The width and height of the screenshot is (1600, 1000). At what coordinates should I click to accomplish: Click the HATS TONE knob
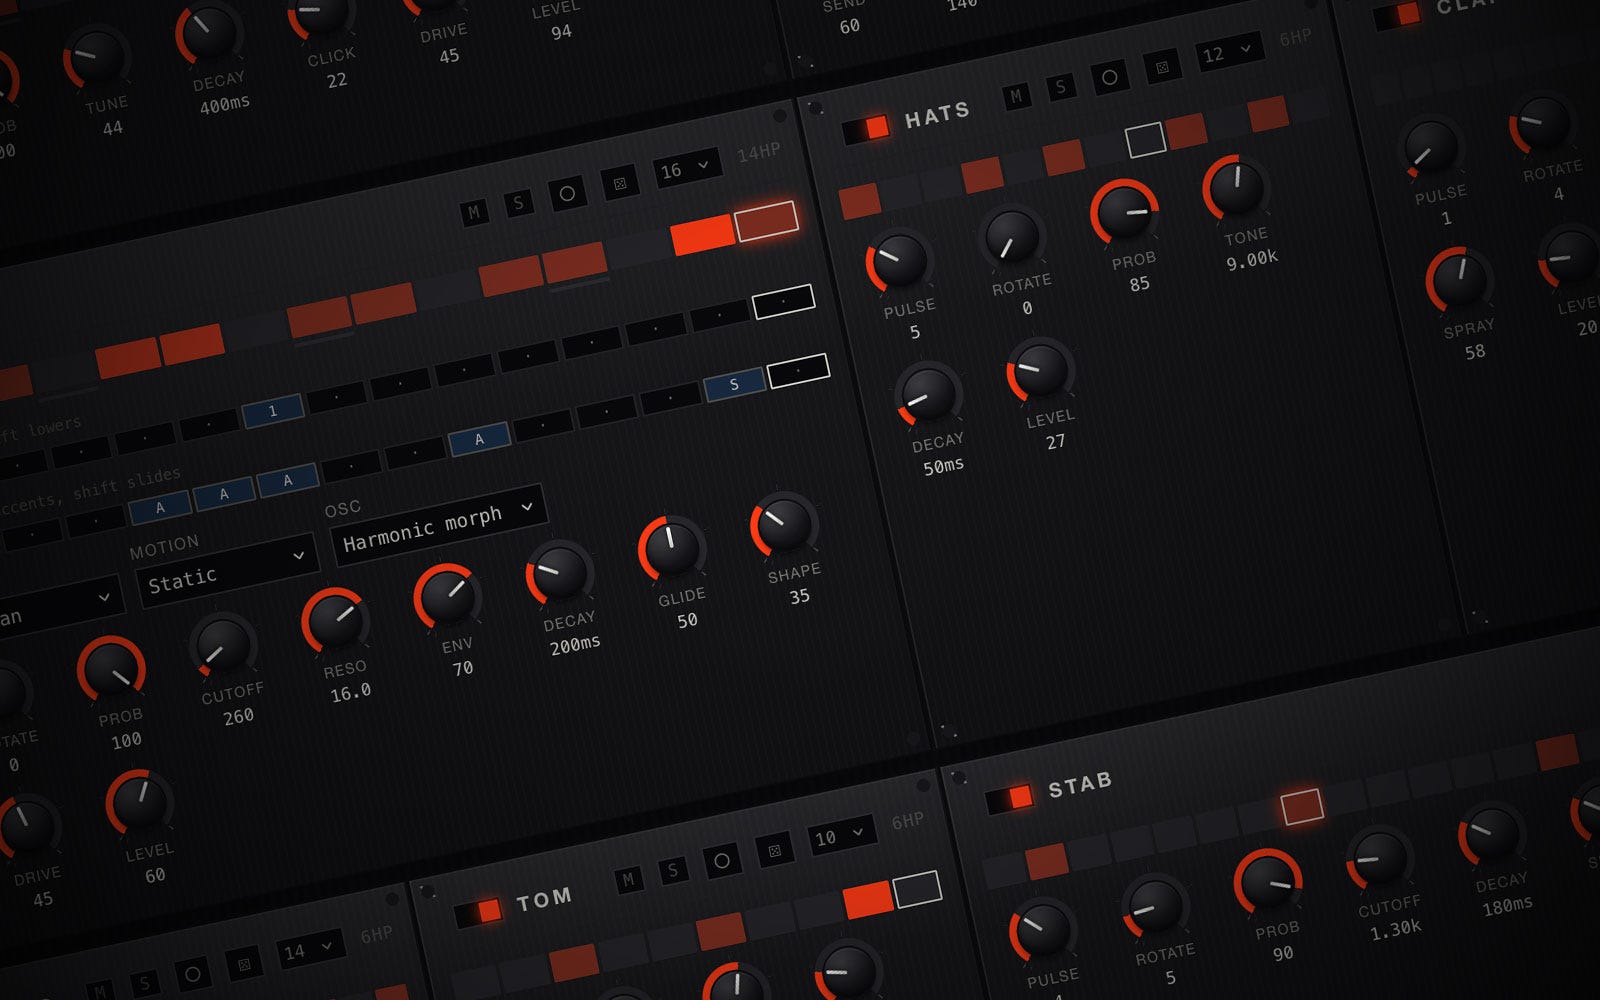click(1236, 188)
